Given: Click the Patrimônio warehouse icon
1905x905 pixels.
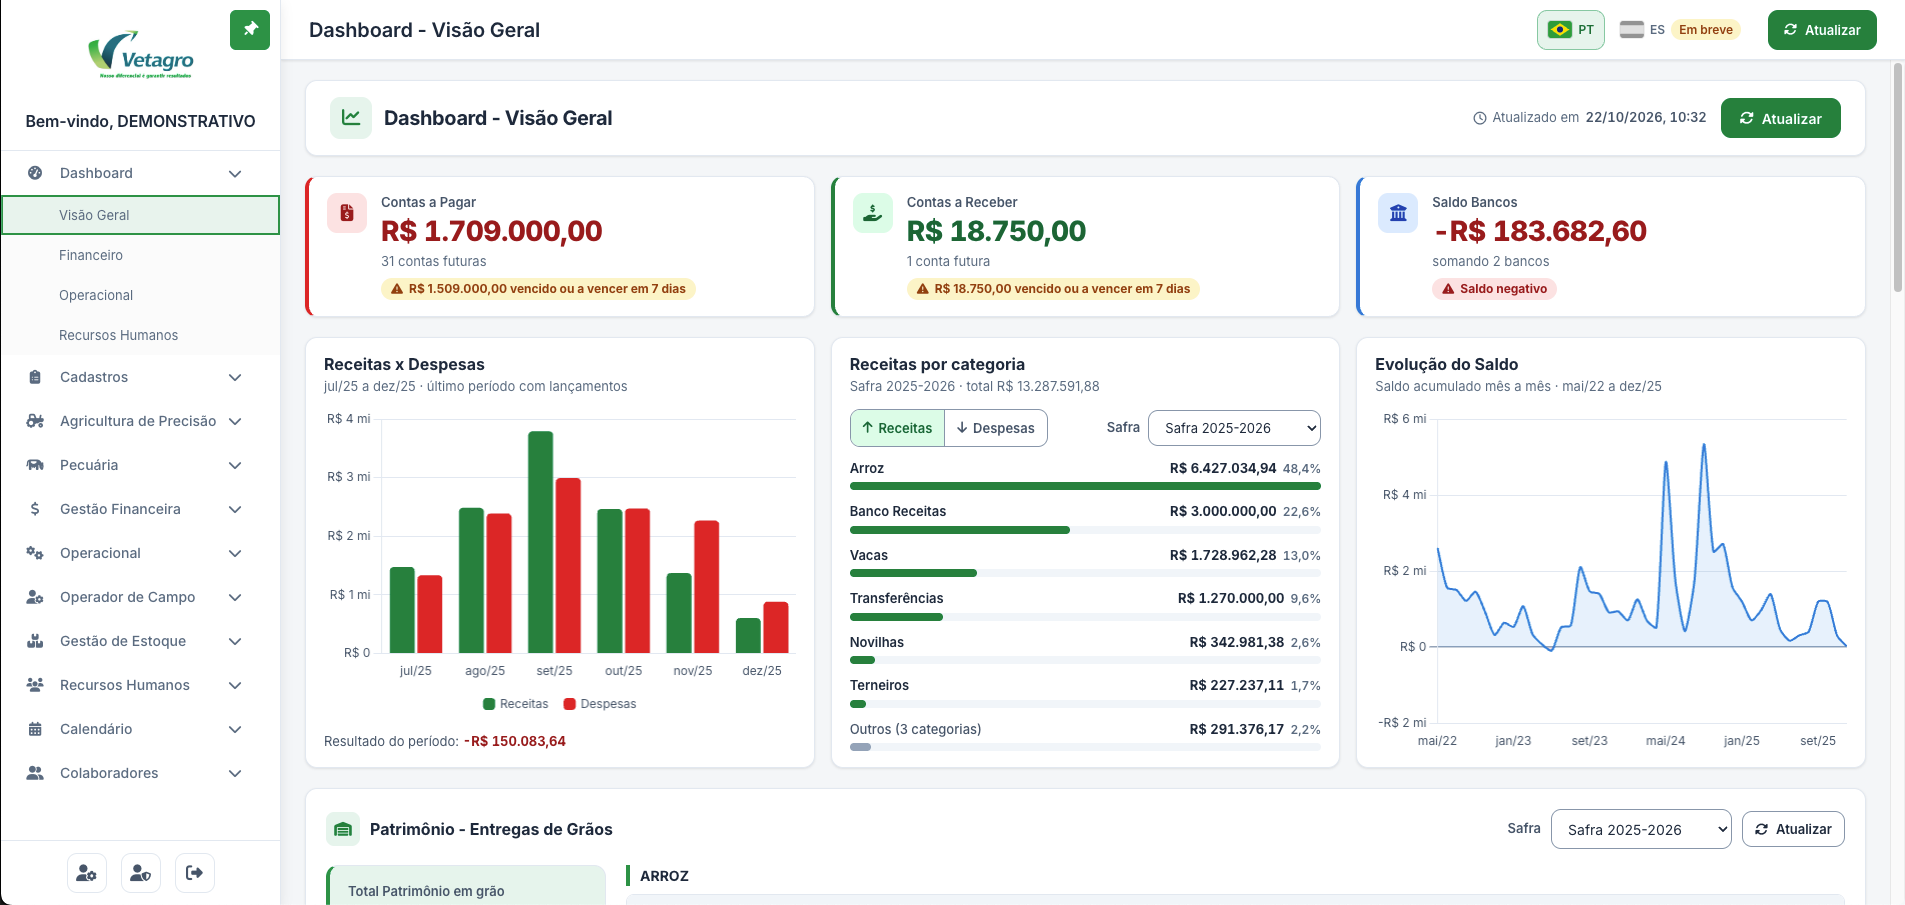Looking at the screenshot, I should pos(343,829).
